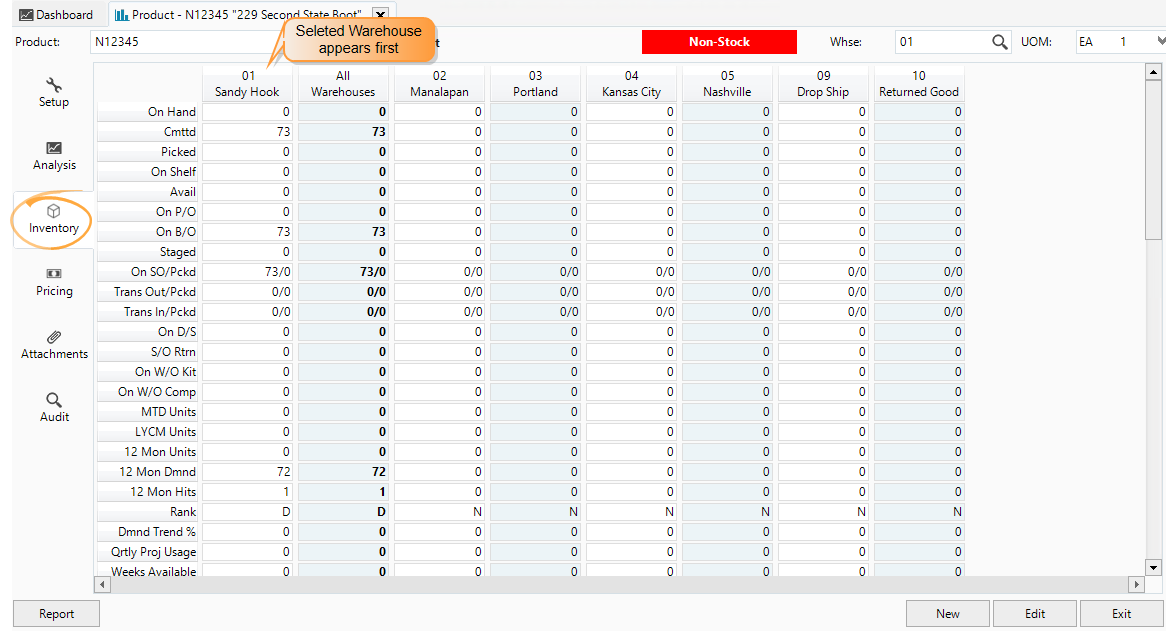This screenshot has width=1166, height=631.
Task: Click the Attachments paperclip icon
Action: (x=53, y=337)
